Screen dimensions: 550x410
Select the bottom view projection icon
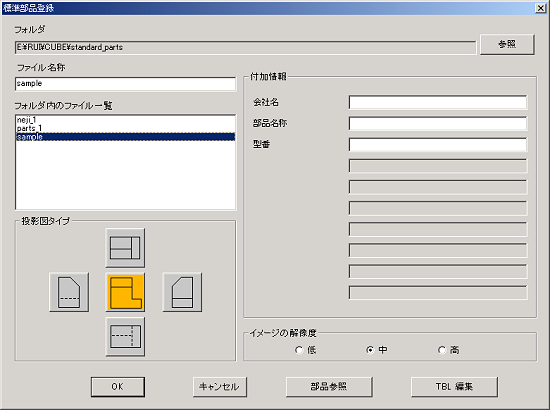coord(125,337)
